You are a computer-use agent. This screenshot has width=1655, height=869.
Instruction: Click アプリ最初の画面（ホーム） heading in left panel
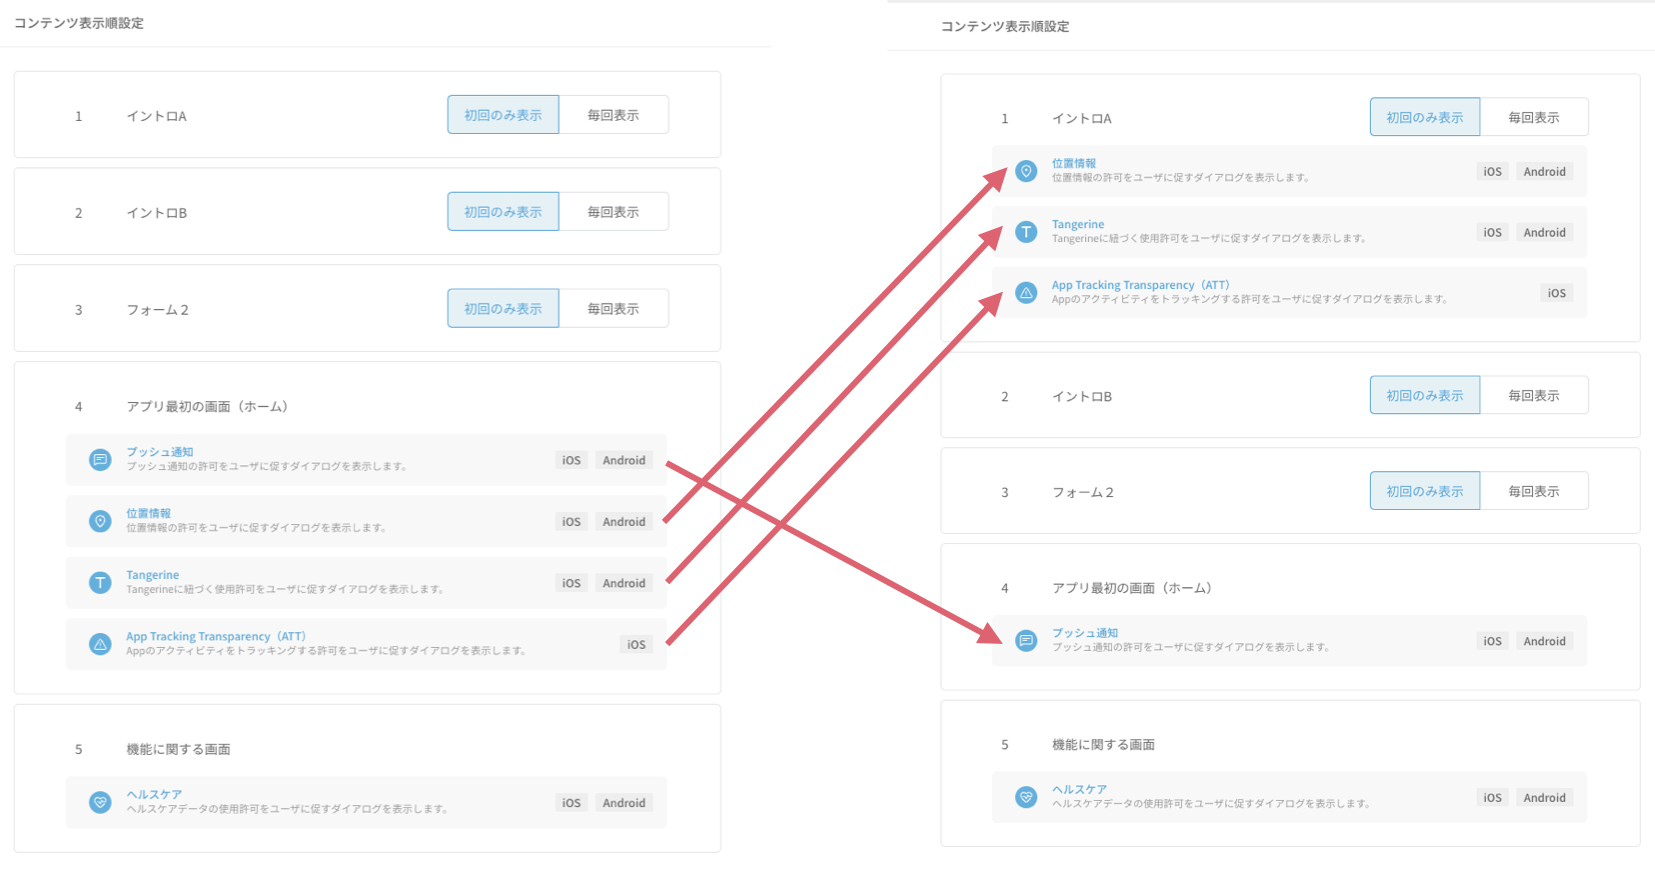tap(208, 406)
